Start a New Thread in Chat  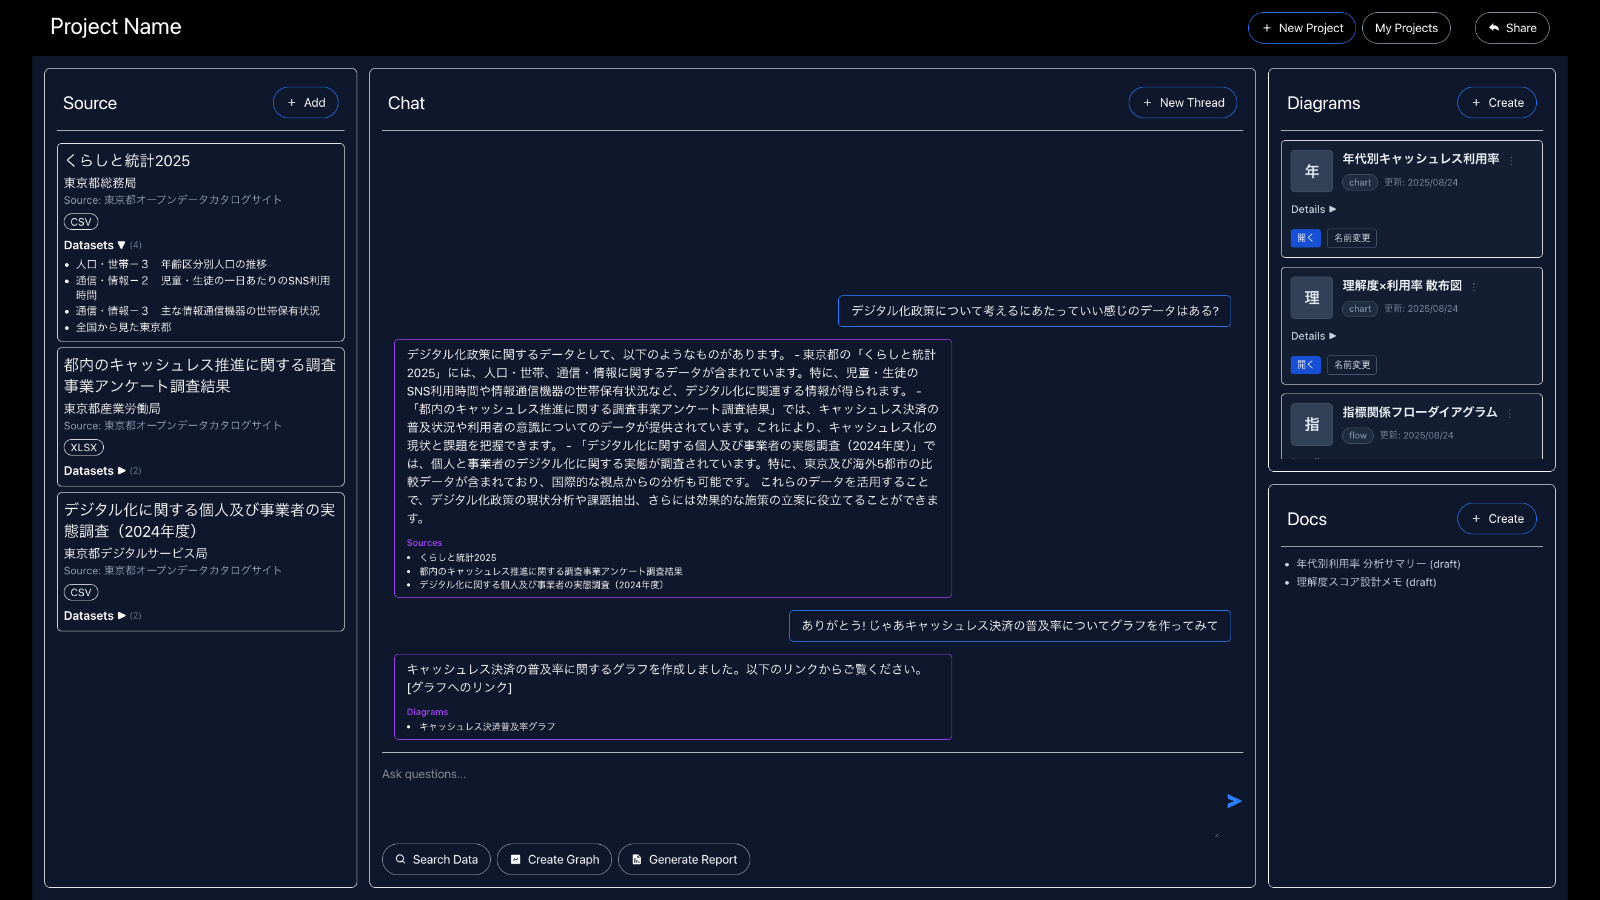click(1183, 103)
